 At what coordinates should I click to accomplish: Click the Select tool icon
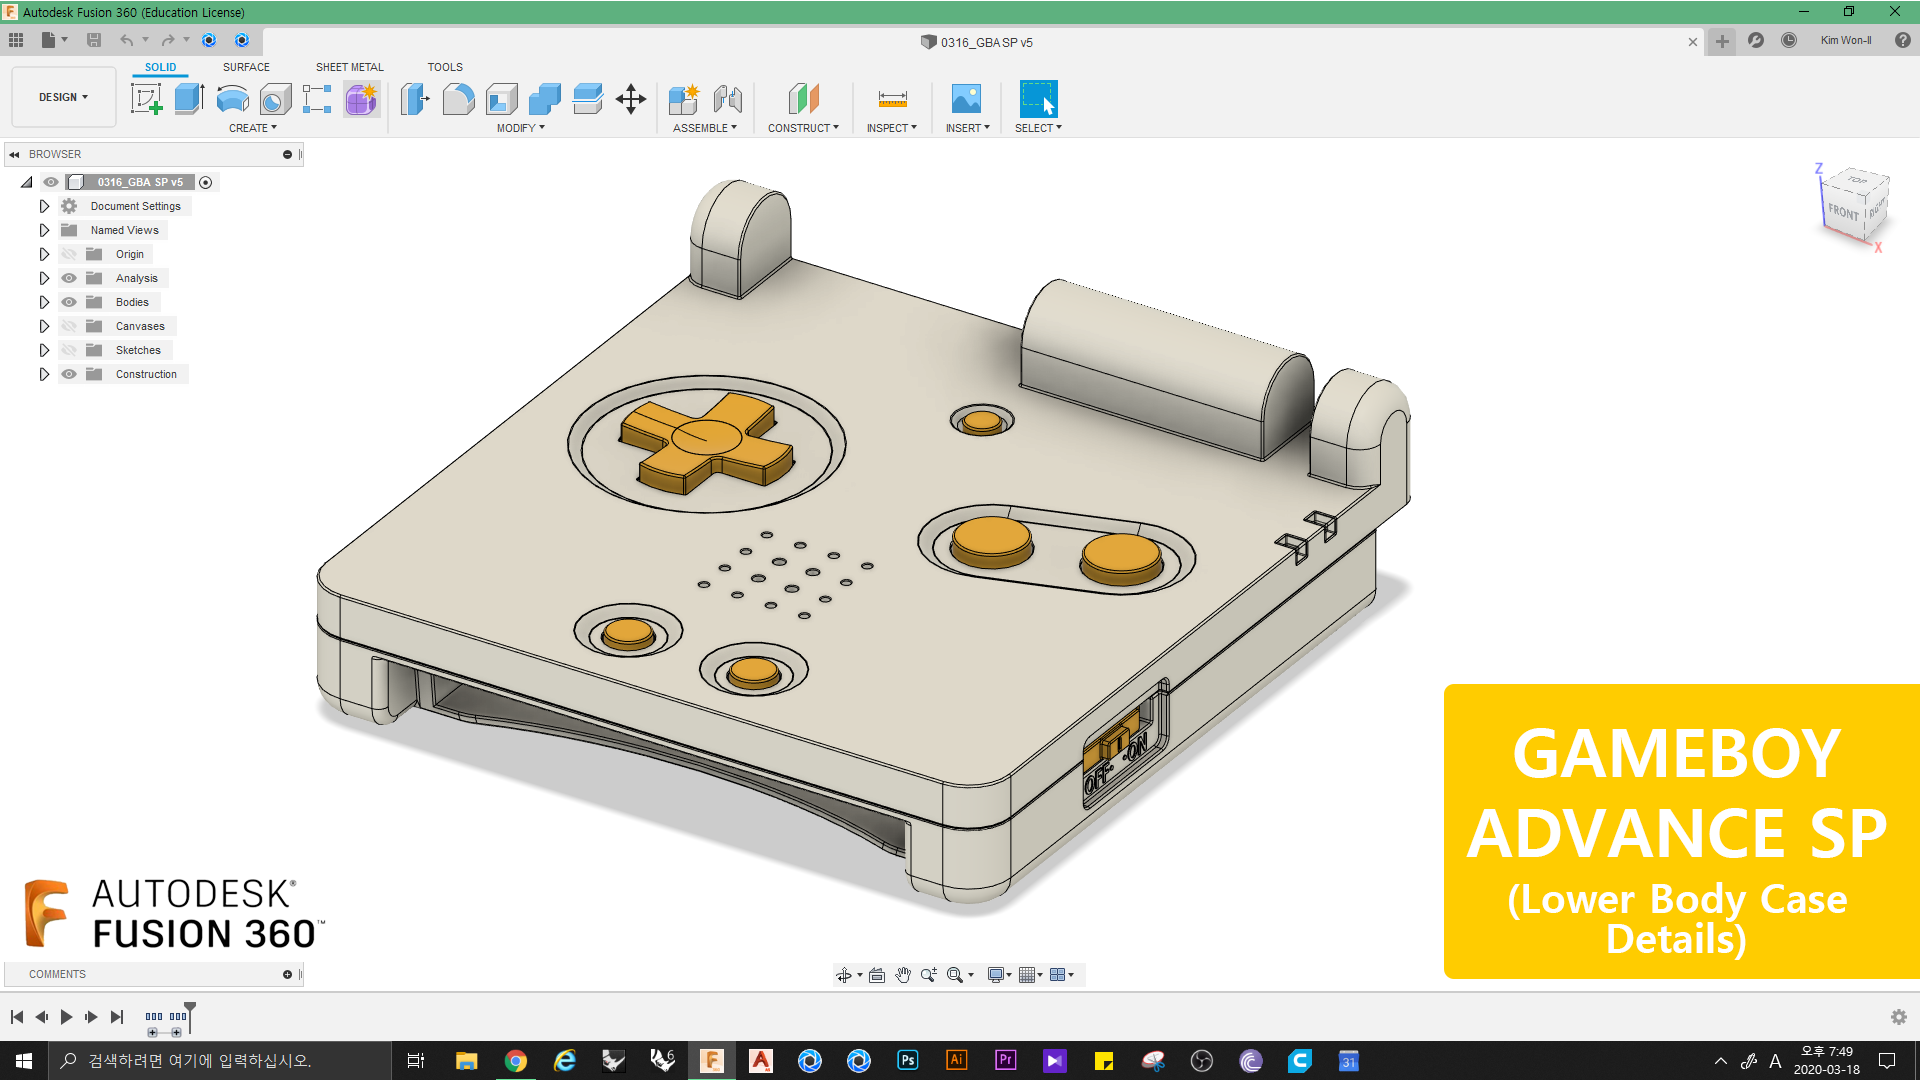point(1038,99)
